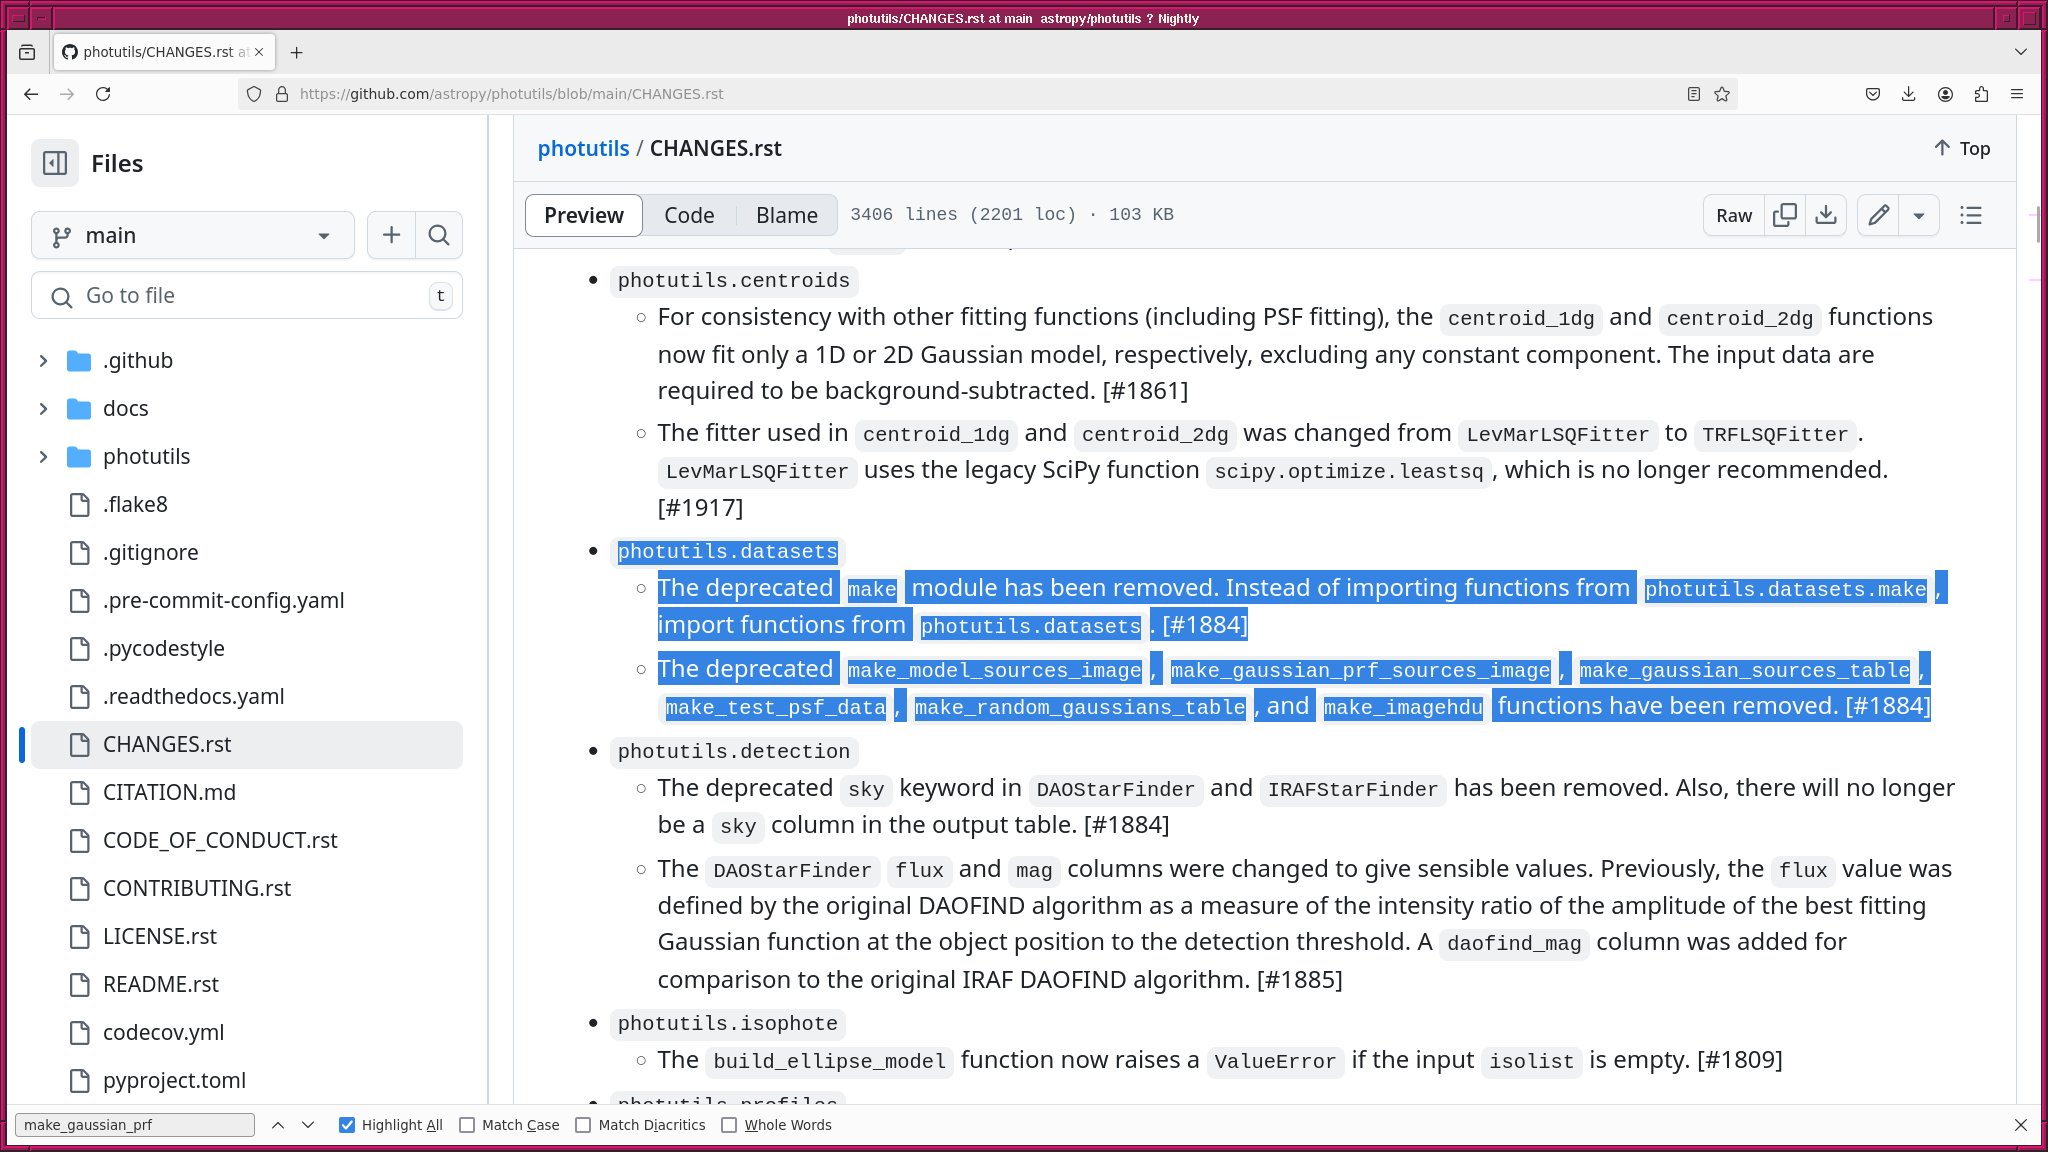Collapse the file tree sidebar icon

point(55,163)
